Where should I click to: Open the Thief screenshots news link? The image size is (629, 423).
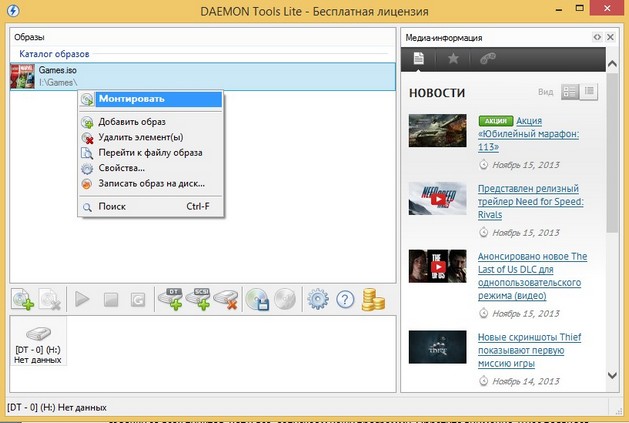[x=529, y=350]
